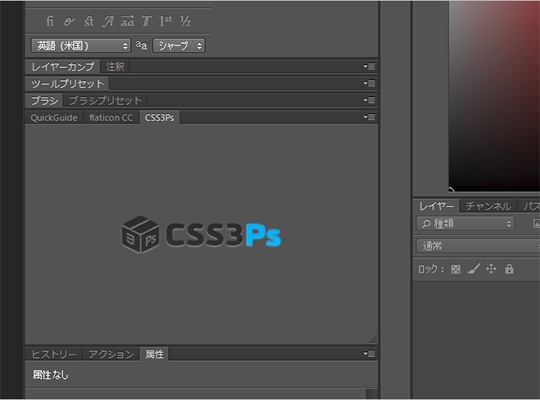Toggle titling alternates (T) button
Image resolution: width=540 pixels, height=400 pixels.
tap(146, 21)
